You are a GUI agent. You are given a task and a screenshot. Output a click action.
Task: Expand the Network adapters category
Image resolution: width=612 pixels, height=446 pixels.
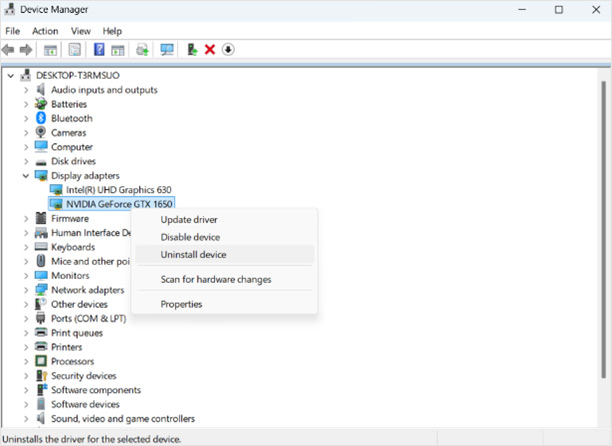tap(26, 290)
